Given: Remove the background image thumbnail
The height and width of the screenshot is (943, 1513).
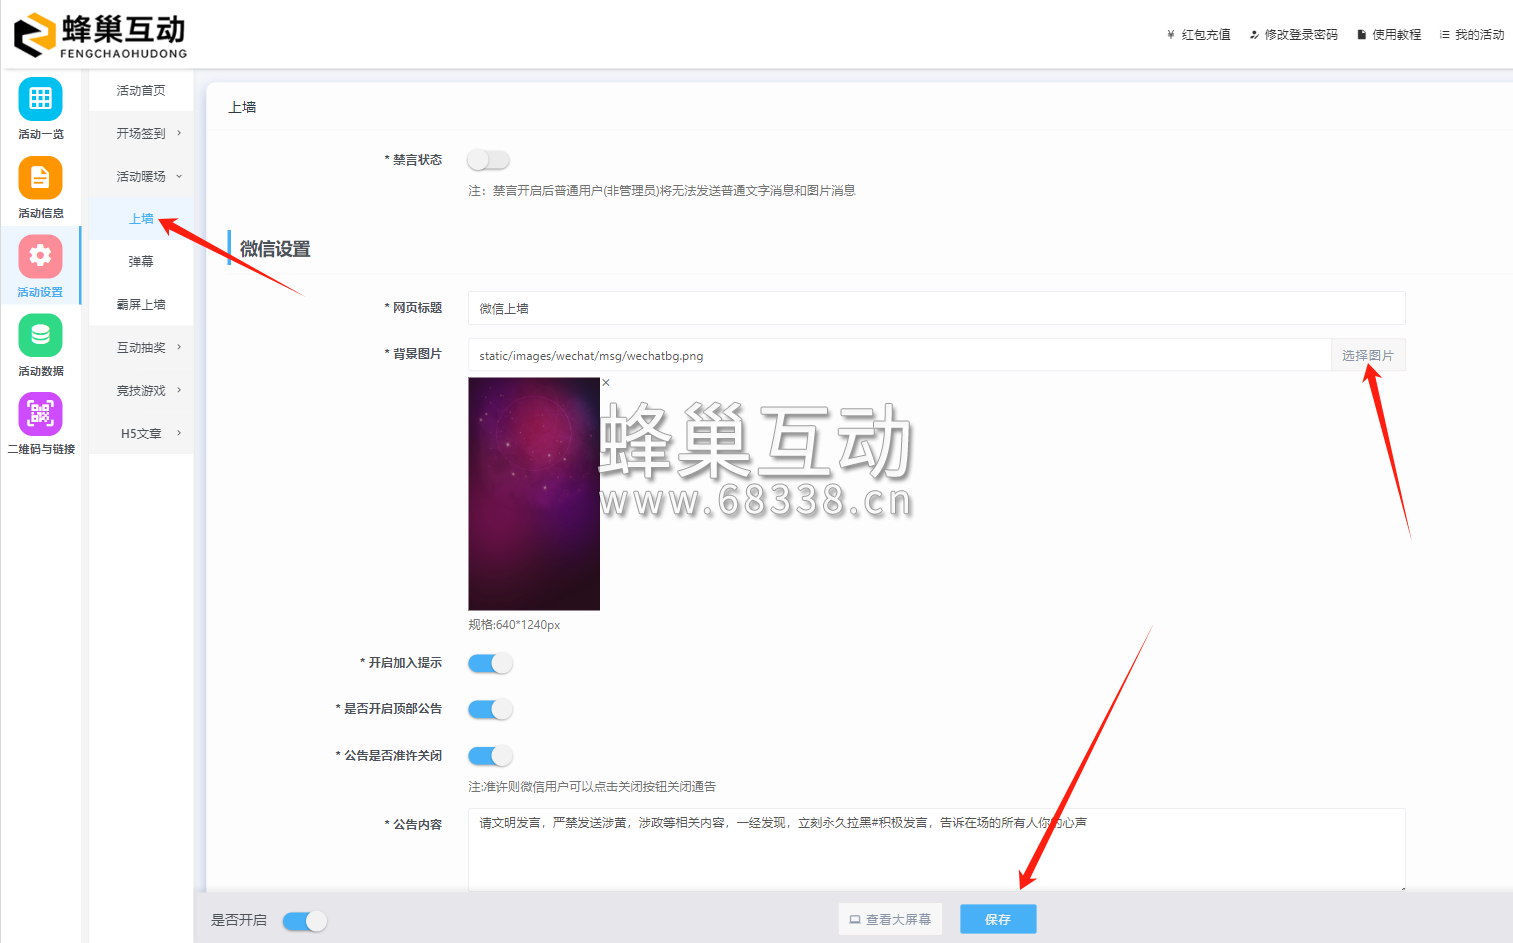Looking at the screenshot, I should click(606, 382).
